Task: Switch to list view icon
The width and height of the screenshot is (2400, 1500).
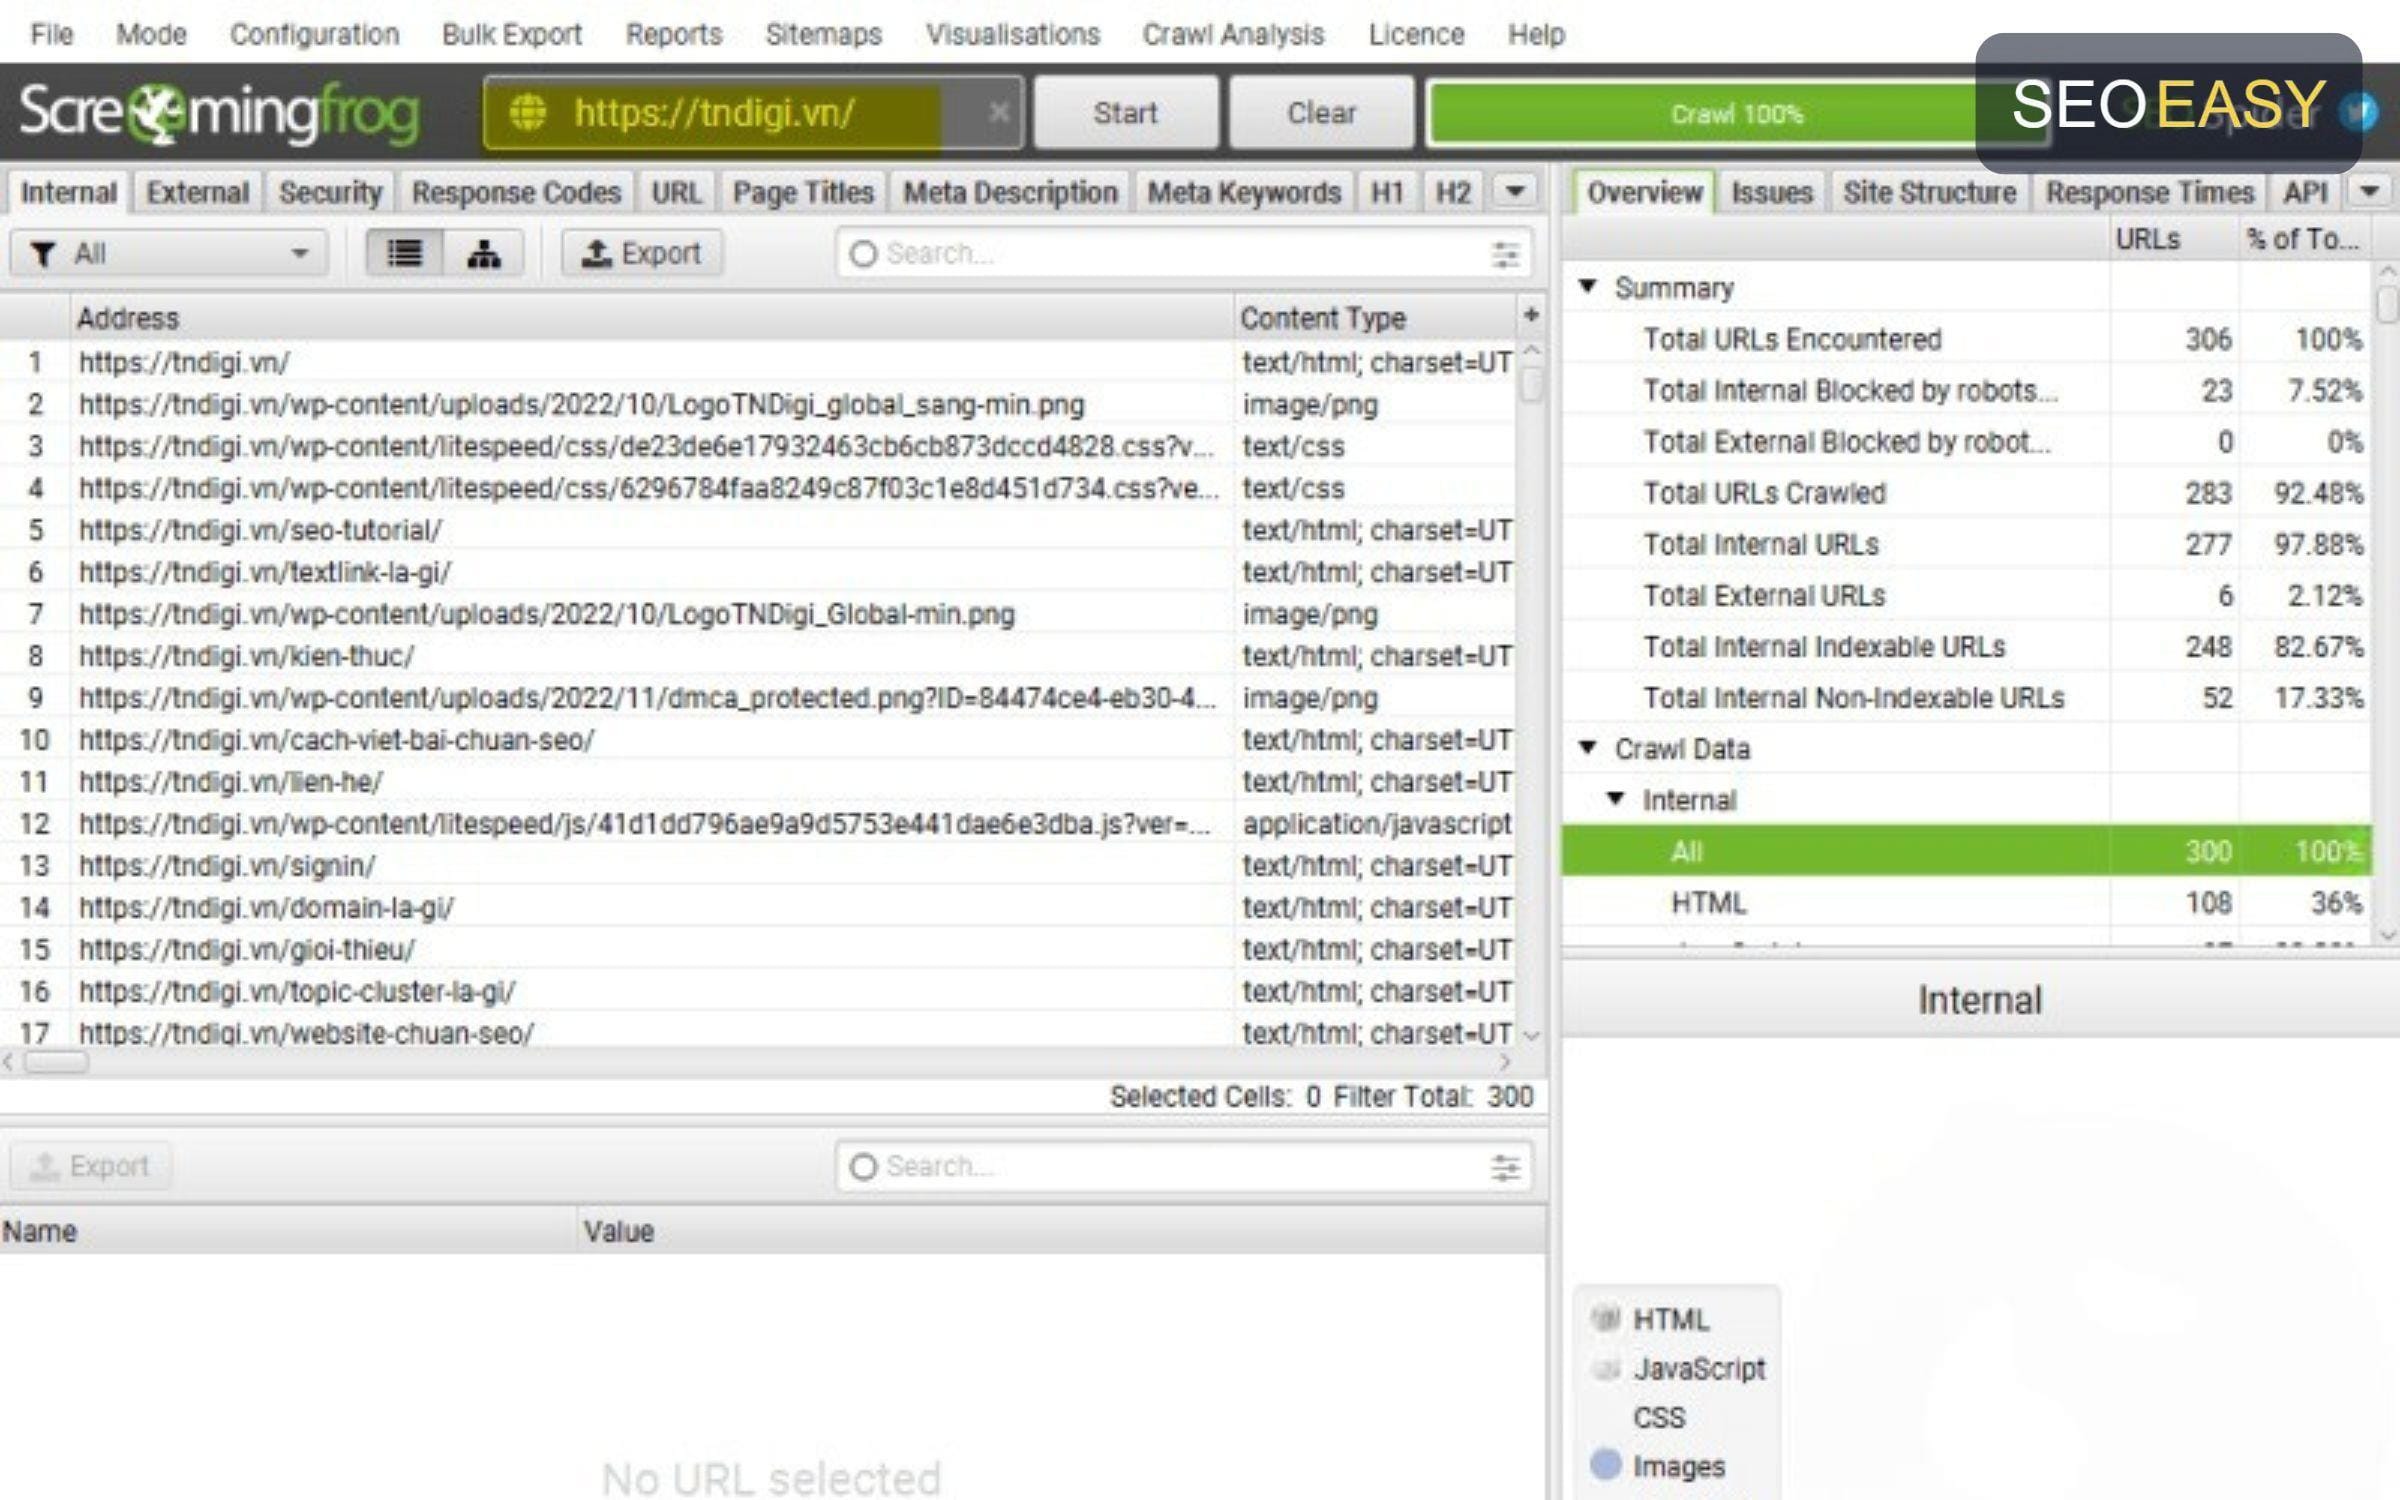Action: click(x=404, y=253)
